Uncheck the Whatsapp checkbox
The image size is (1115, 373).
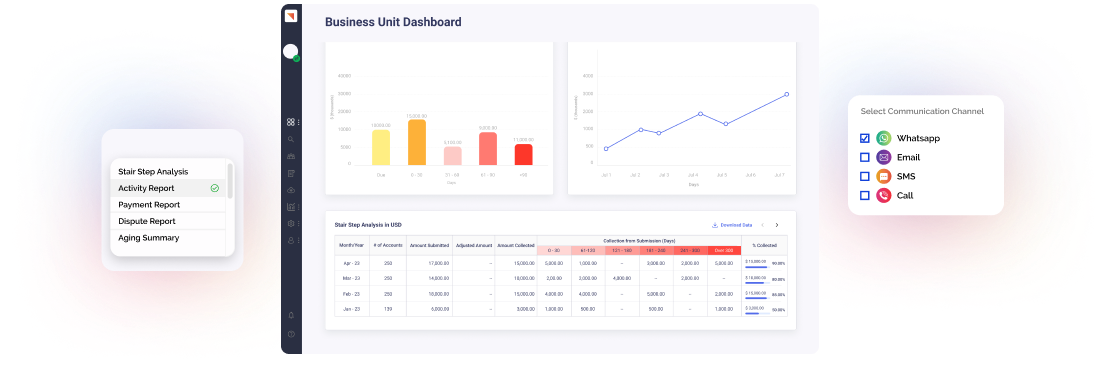click(865, 138)
